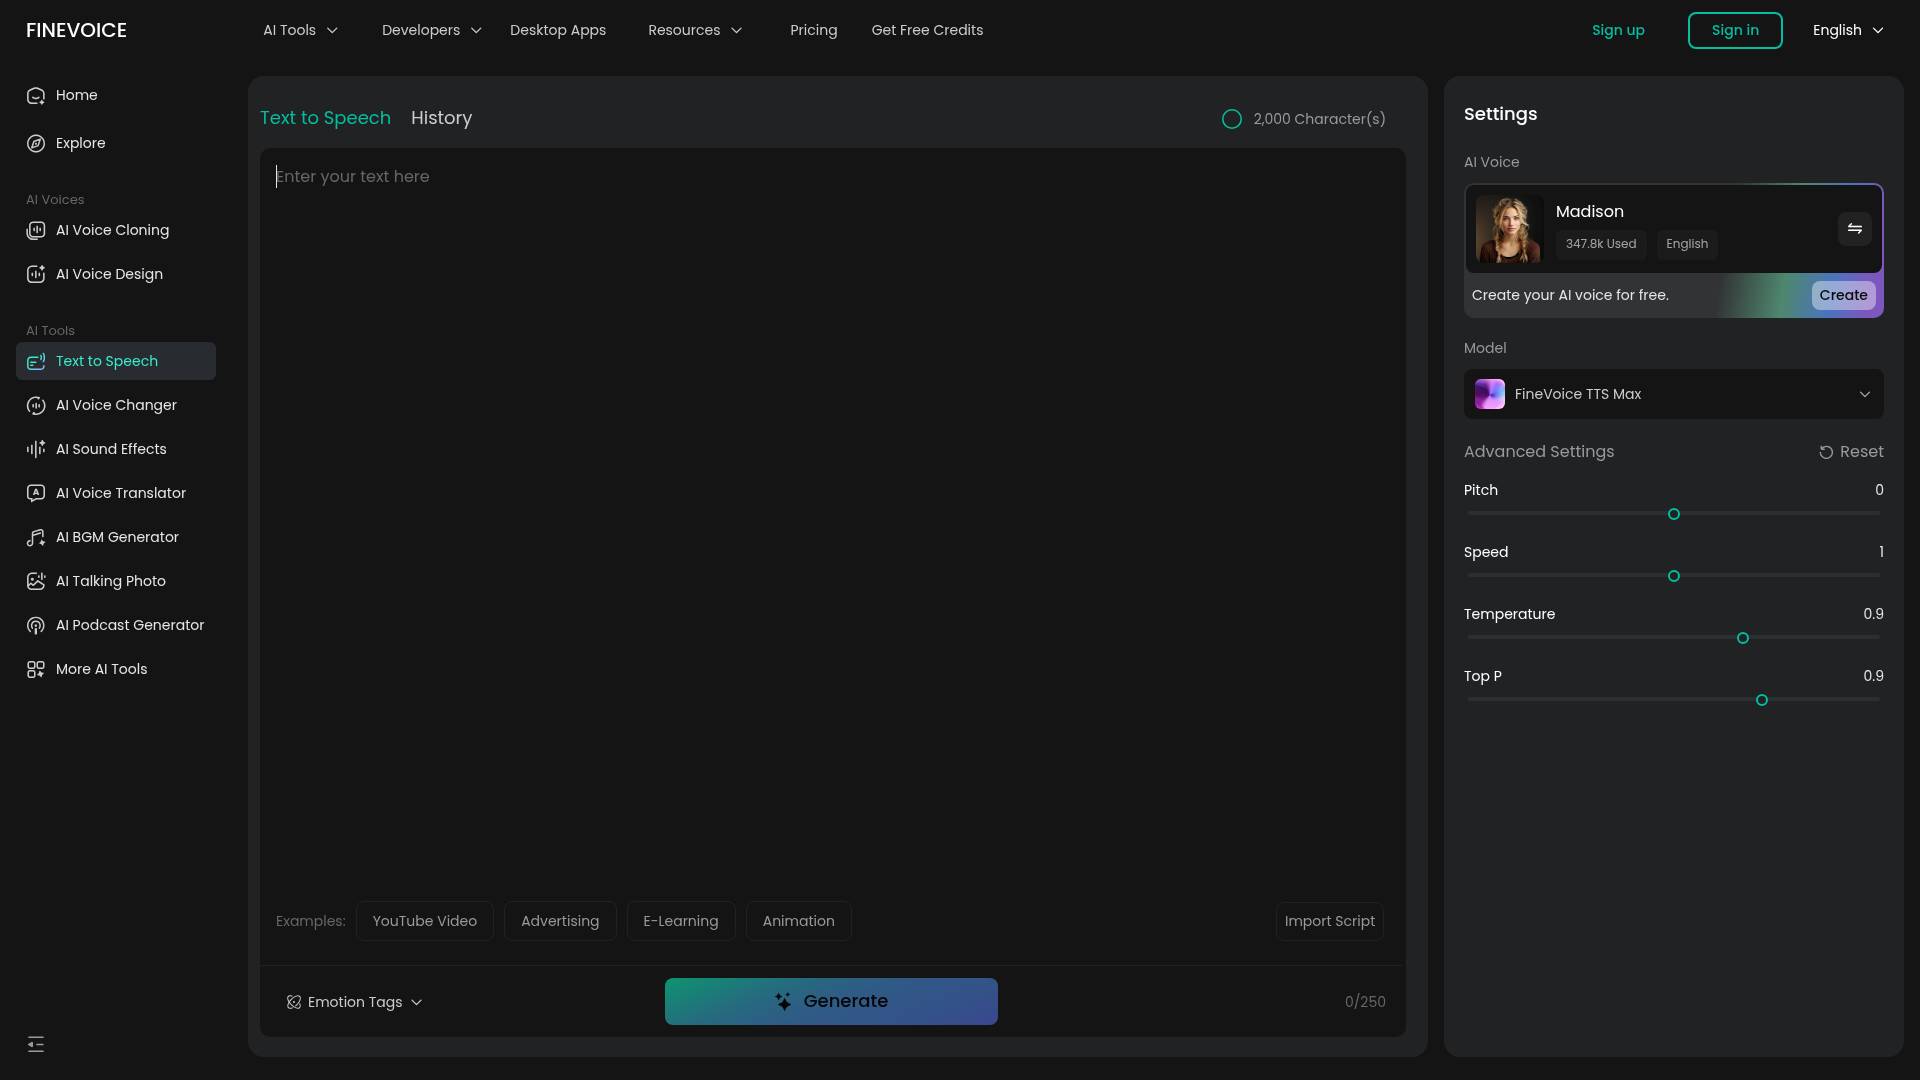
Task: Click the Sign up link
Action: pos(1618,30)
